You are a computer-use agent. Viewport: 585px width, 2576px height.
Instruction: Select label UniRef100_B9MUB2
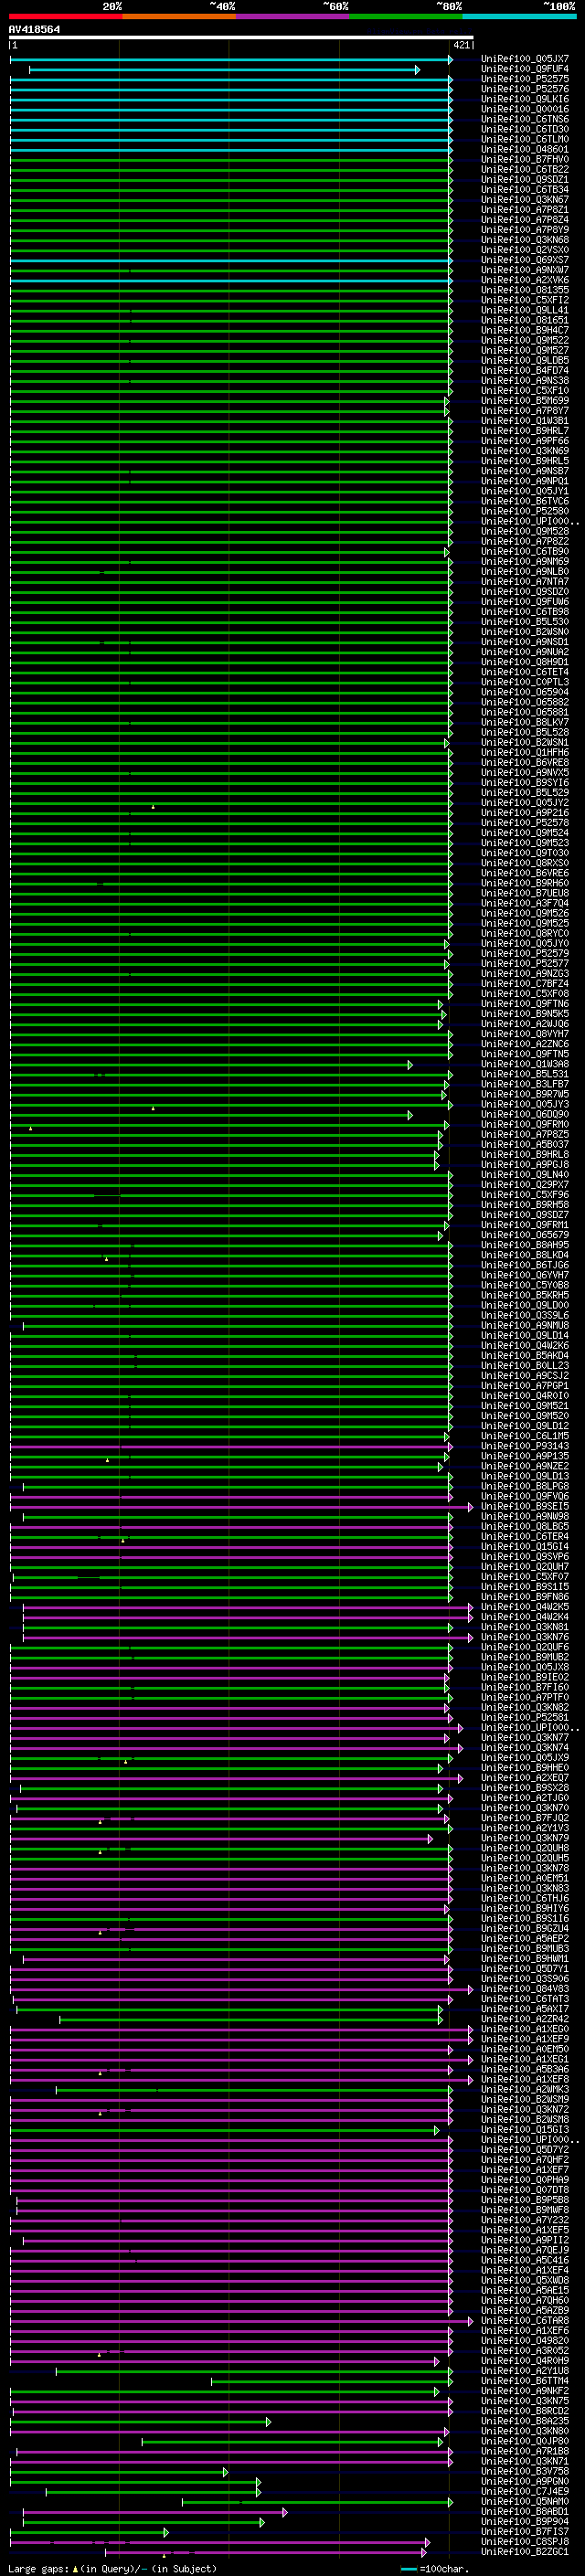(x=525, y=1657)
